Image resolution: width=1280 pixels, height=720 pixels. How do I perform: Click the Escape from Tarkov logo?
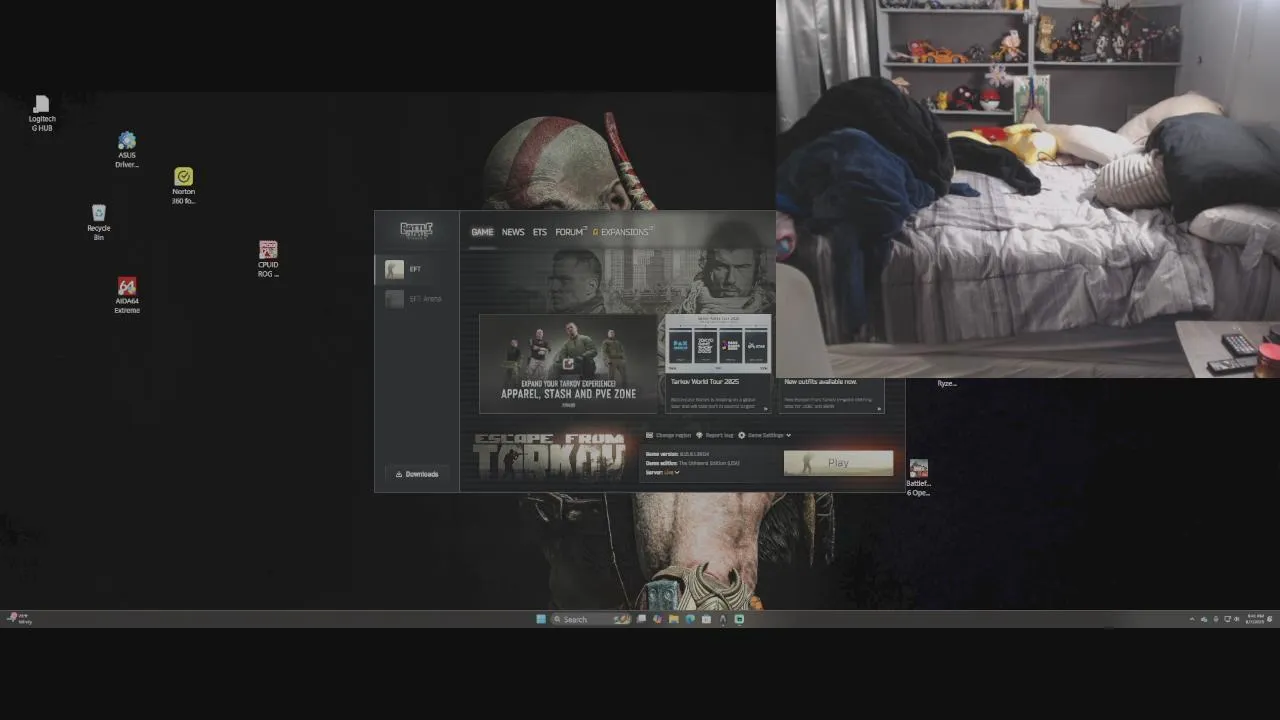pos(549,458)
